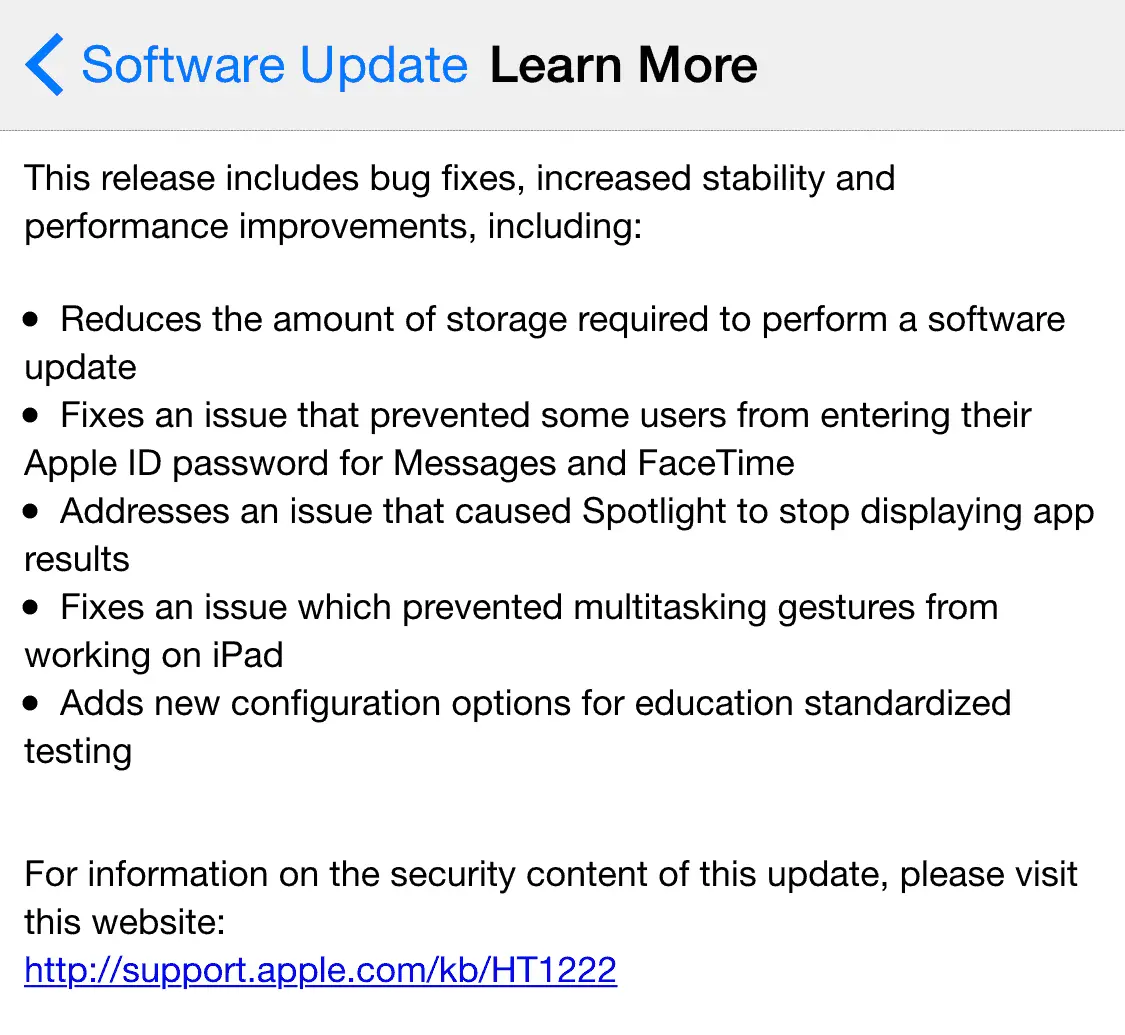1125x1035 pixels.
Task: Click bullet dot before "Reduces the amount"
Action: coord(32,319)
